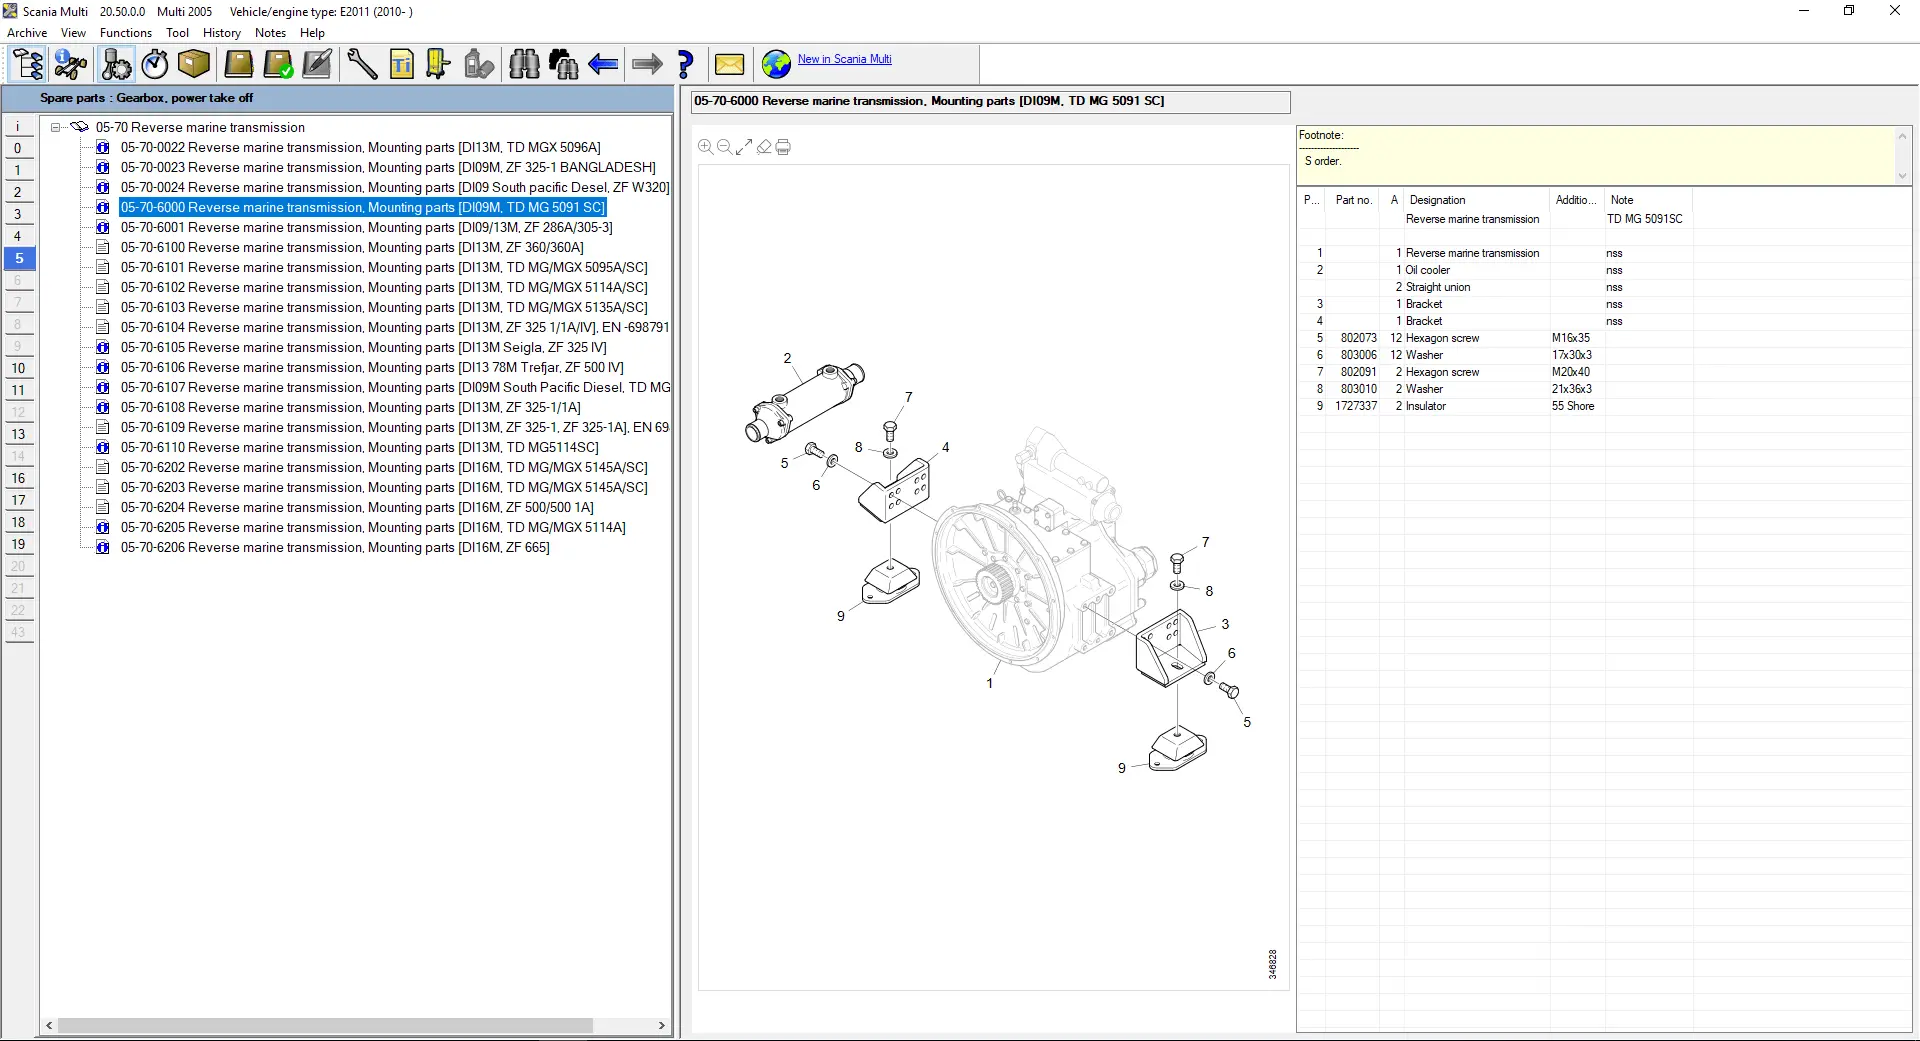This screenshot has height=1041, width=1920.
Task: Click the binoculars search icon
Action: [x=524, y=65]
